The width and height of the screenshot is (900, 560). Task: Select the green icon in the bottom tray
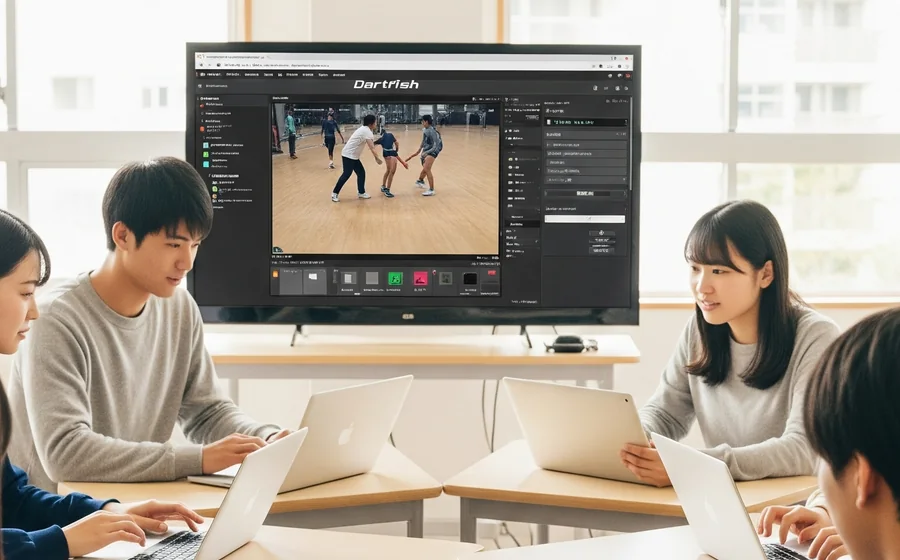[395, 279]
